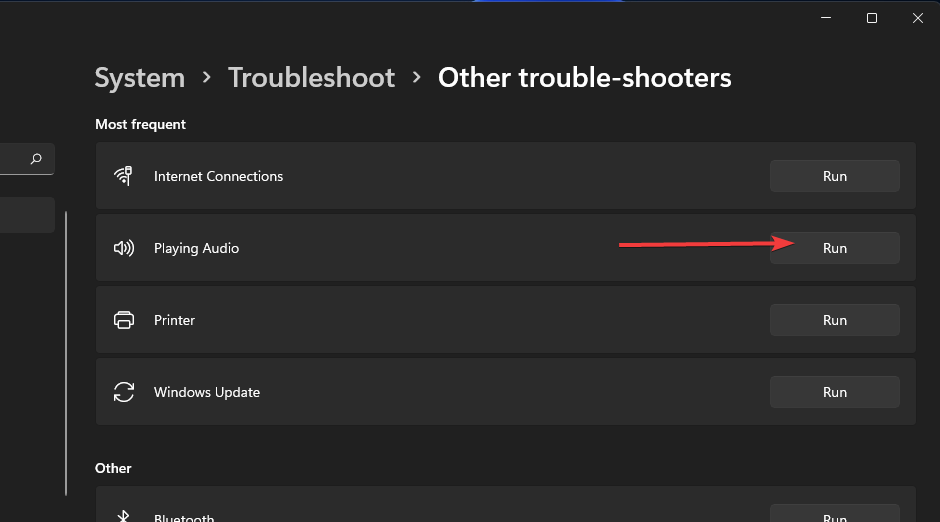Screen dimensions: 940x522
Task: Click the Playing Audio speaker icon
Action: pyautogui.click(x=124, y=248)
